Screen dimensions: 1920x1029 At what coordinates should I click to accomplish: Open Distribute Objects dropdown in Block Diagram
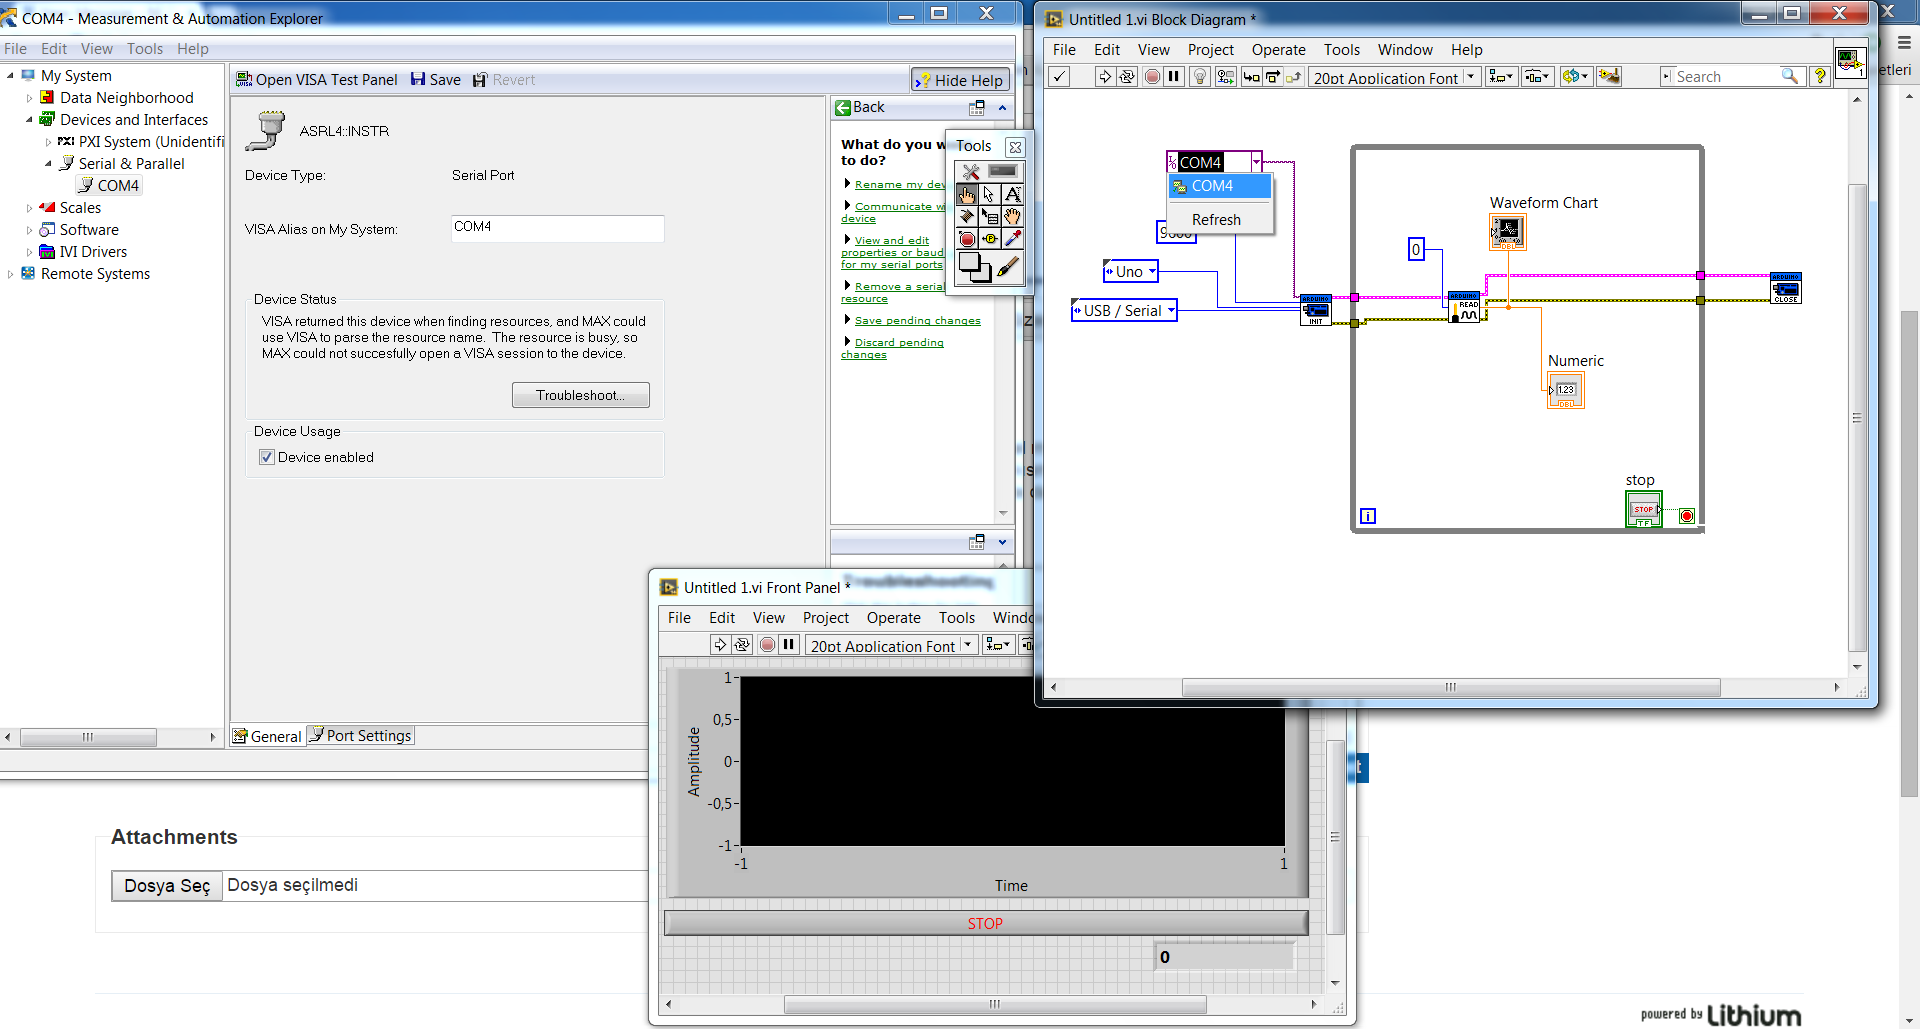coord(1537,77)
